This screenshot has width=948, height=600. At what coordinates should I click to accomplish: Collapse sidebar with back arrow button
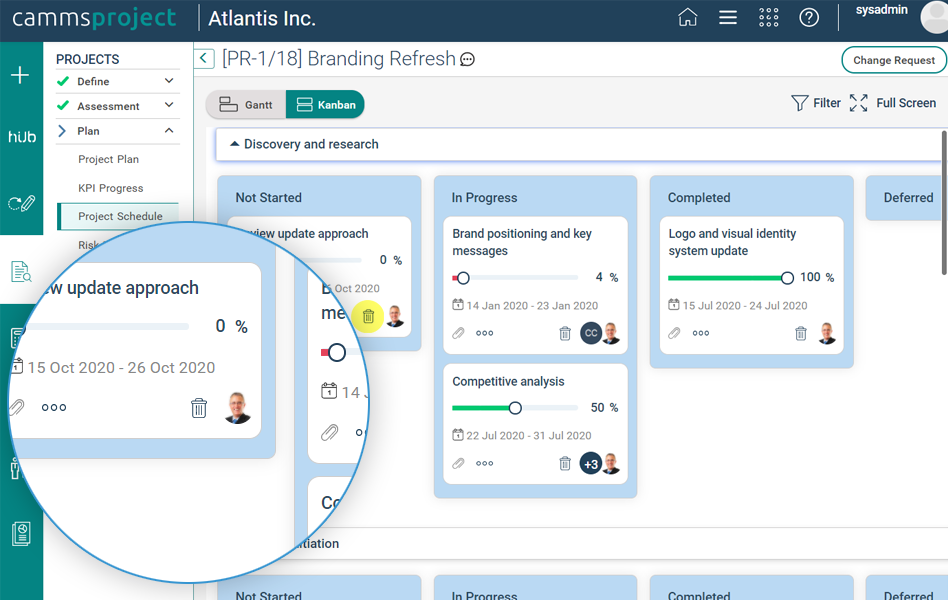[x=204, y=59]
